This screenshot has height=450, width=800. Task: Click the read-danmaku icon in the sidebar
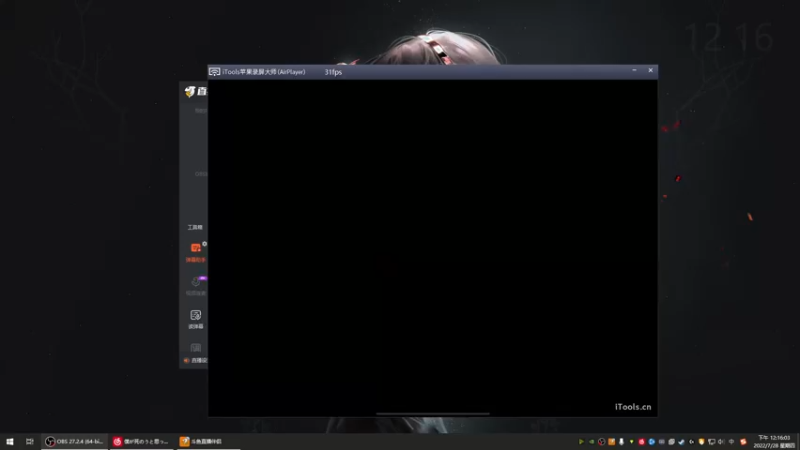(195, 315)
